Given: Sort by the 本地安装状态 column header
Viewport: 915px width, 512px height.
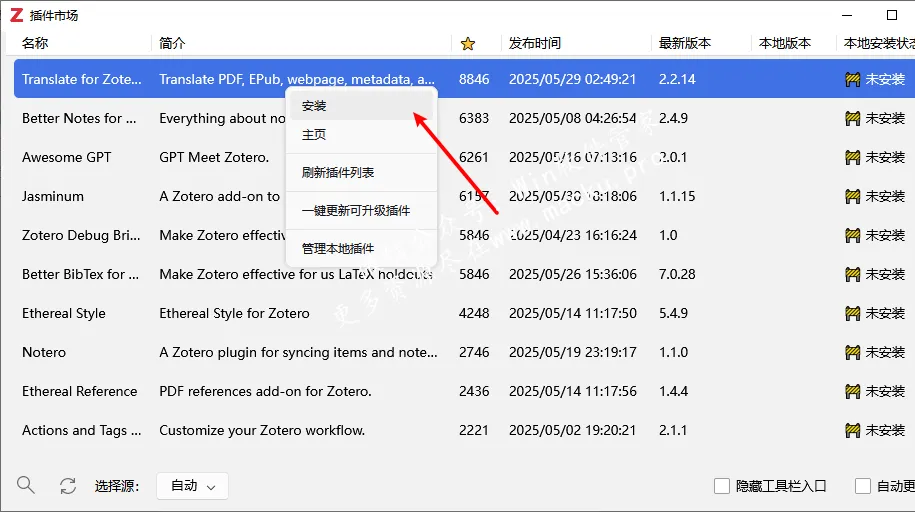Looking at the screenshot, I should 879,43.
